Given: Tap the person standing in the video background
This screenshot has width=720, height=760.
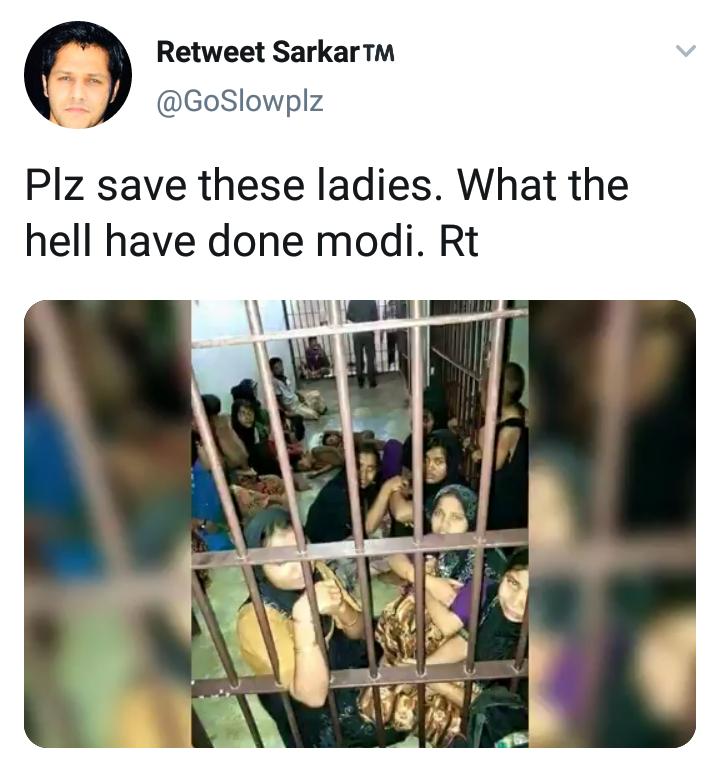Looking at the screenshot, I should pos(364,342).
